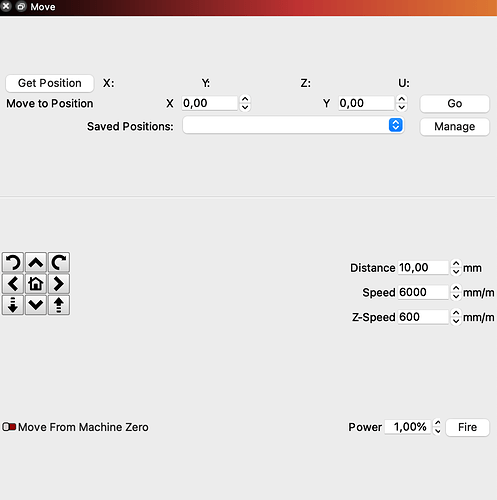This screenshot has width=497, height=500.
Task: Click the Get Position button
Action: tap(50, 83)
